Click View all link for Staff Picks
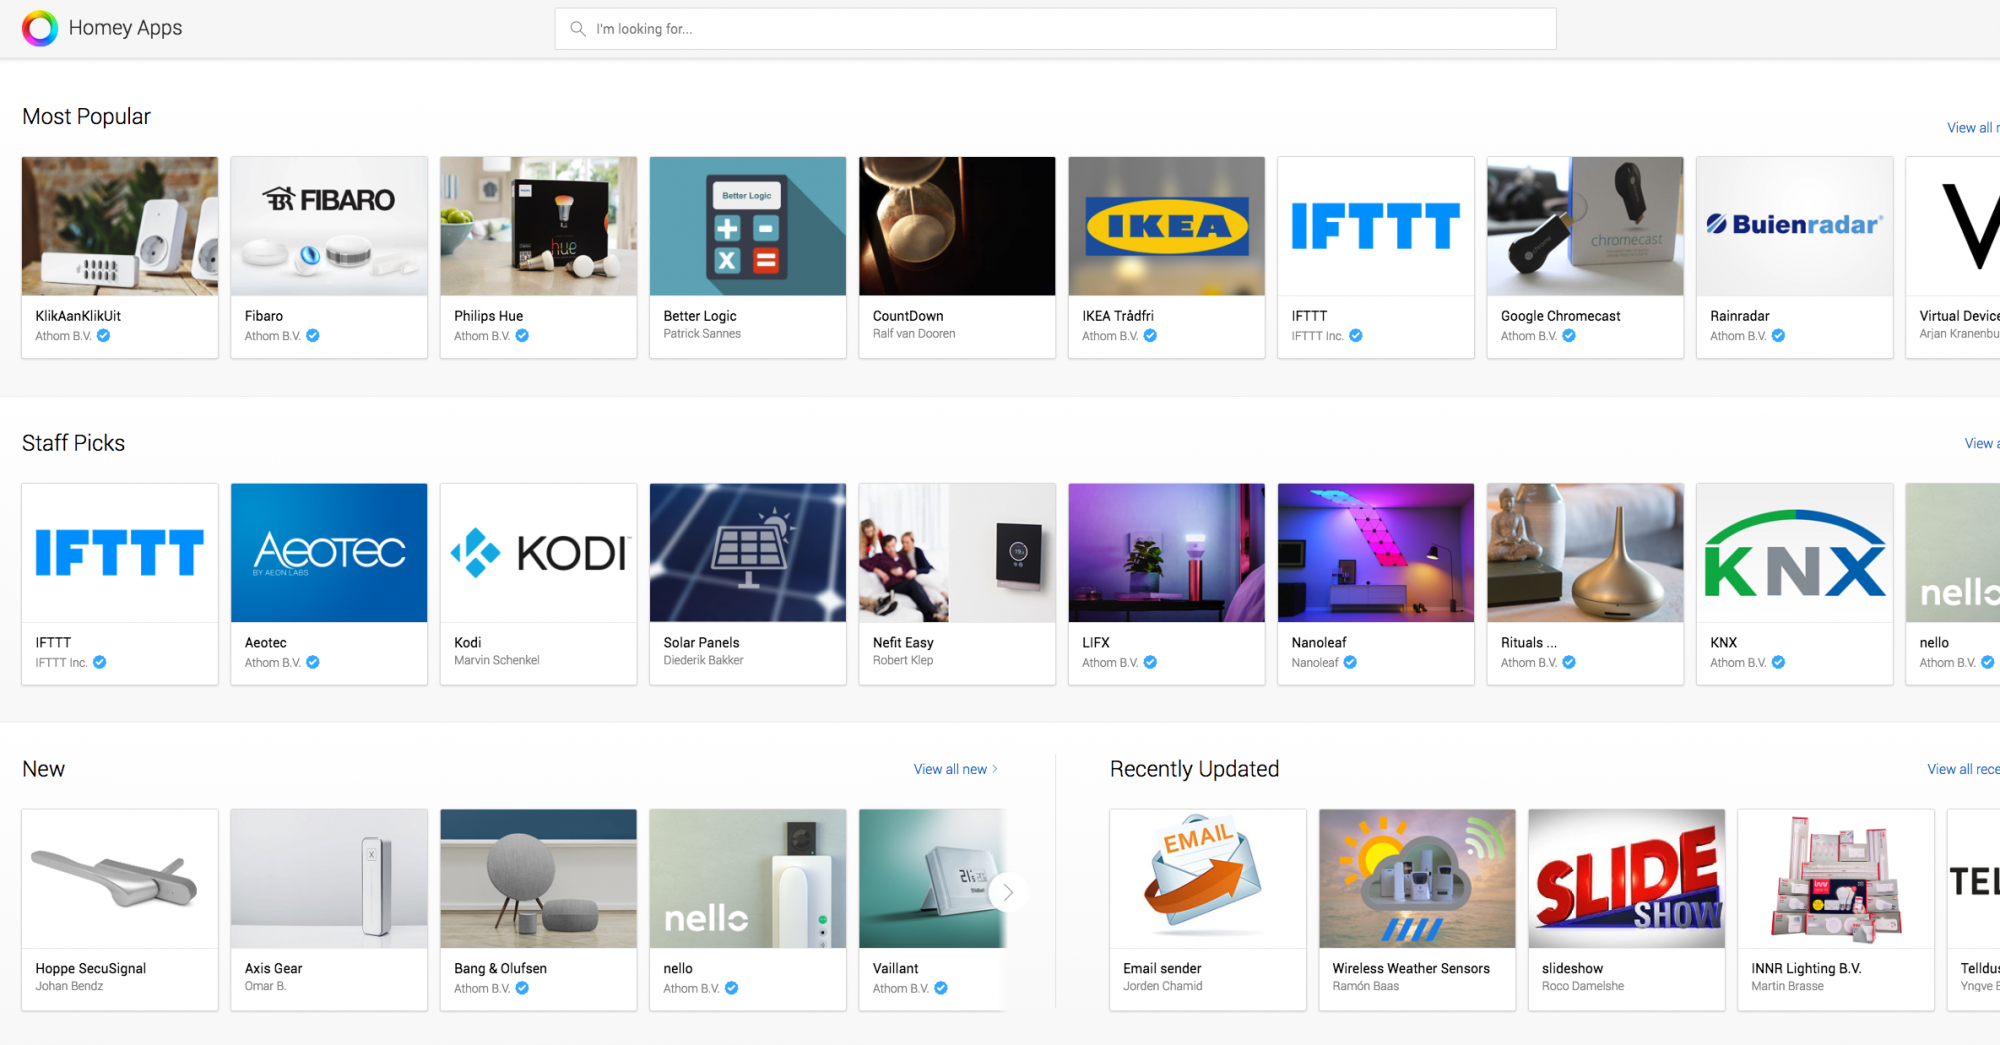 [x=1982, y=443]
